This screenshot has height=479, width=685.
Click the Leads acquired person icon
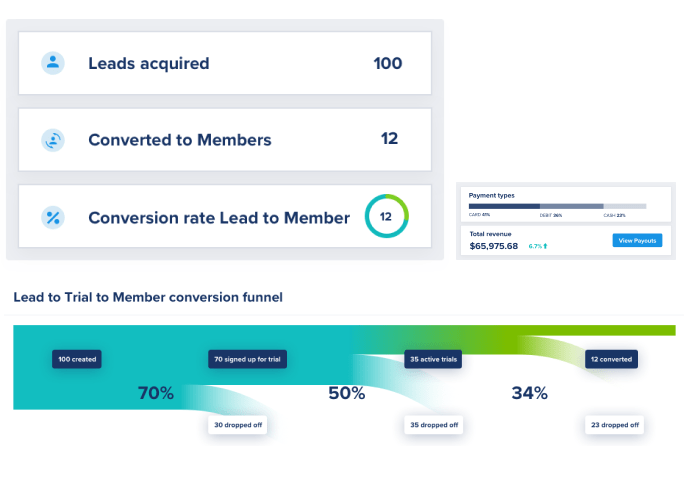click(52, 63)
